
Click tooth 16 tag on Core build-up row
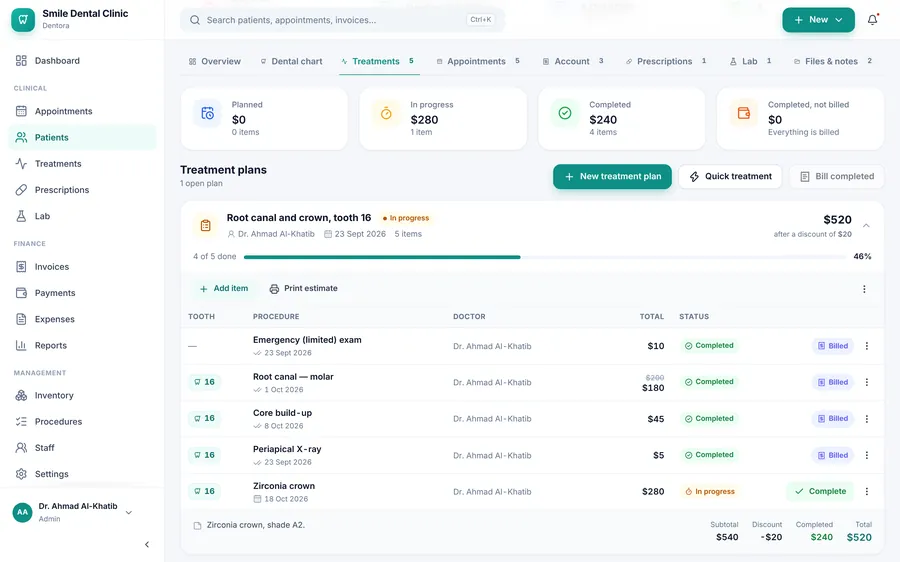point(204,418)
